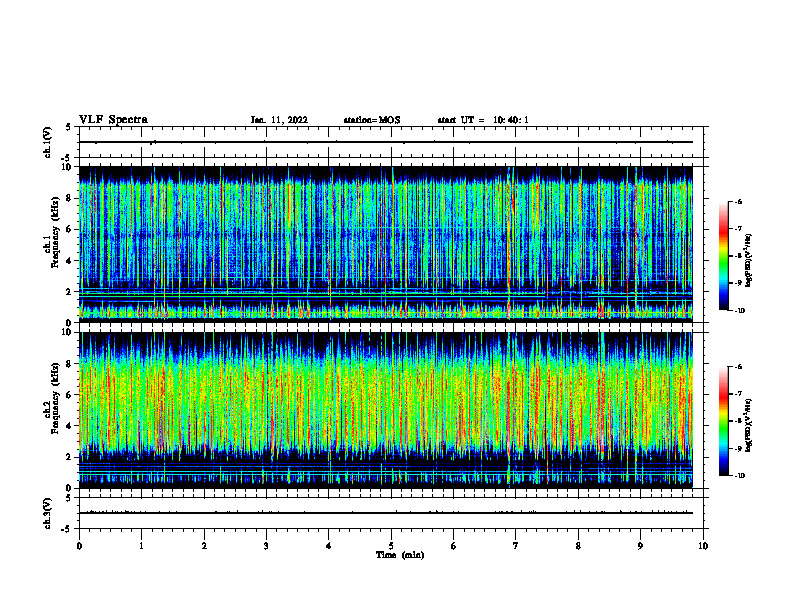
Task: Click the "VLF Spectra" plot title
Action: click(113, 120)
